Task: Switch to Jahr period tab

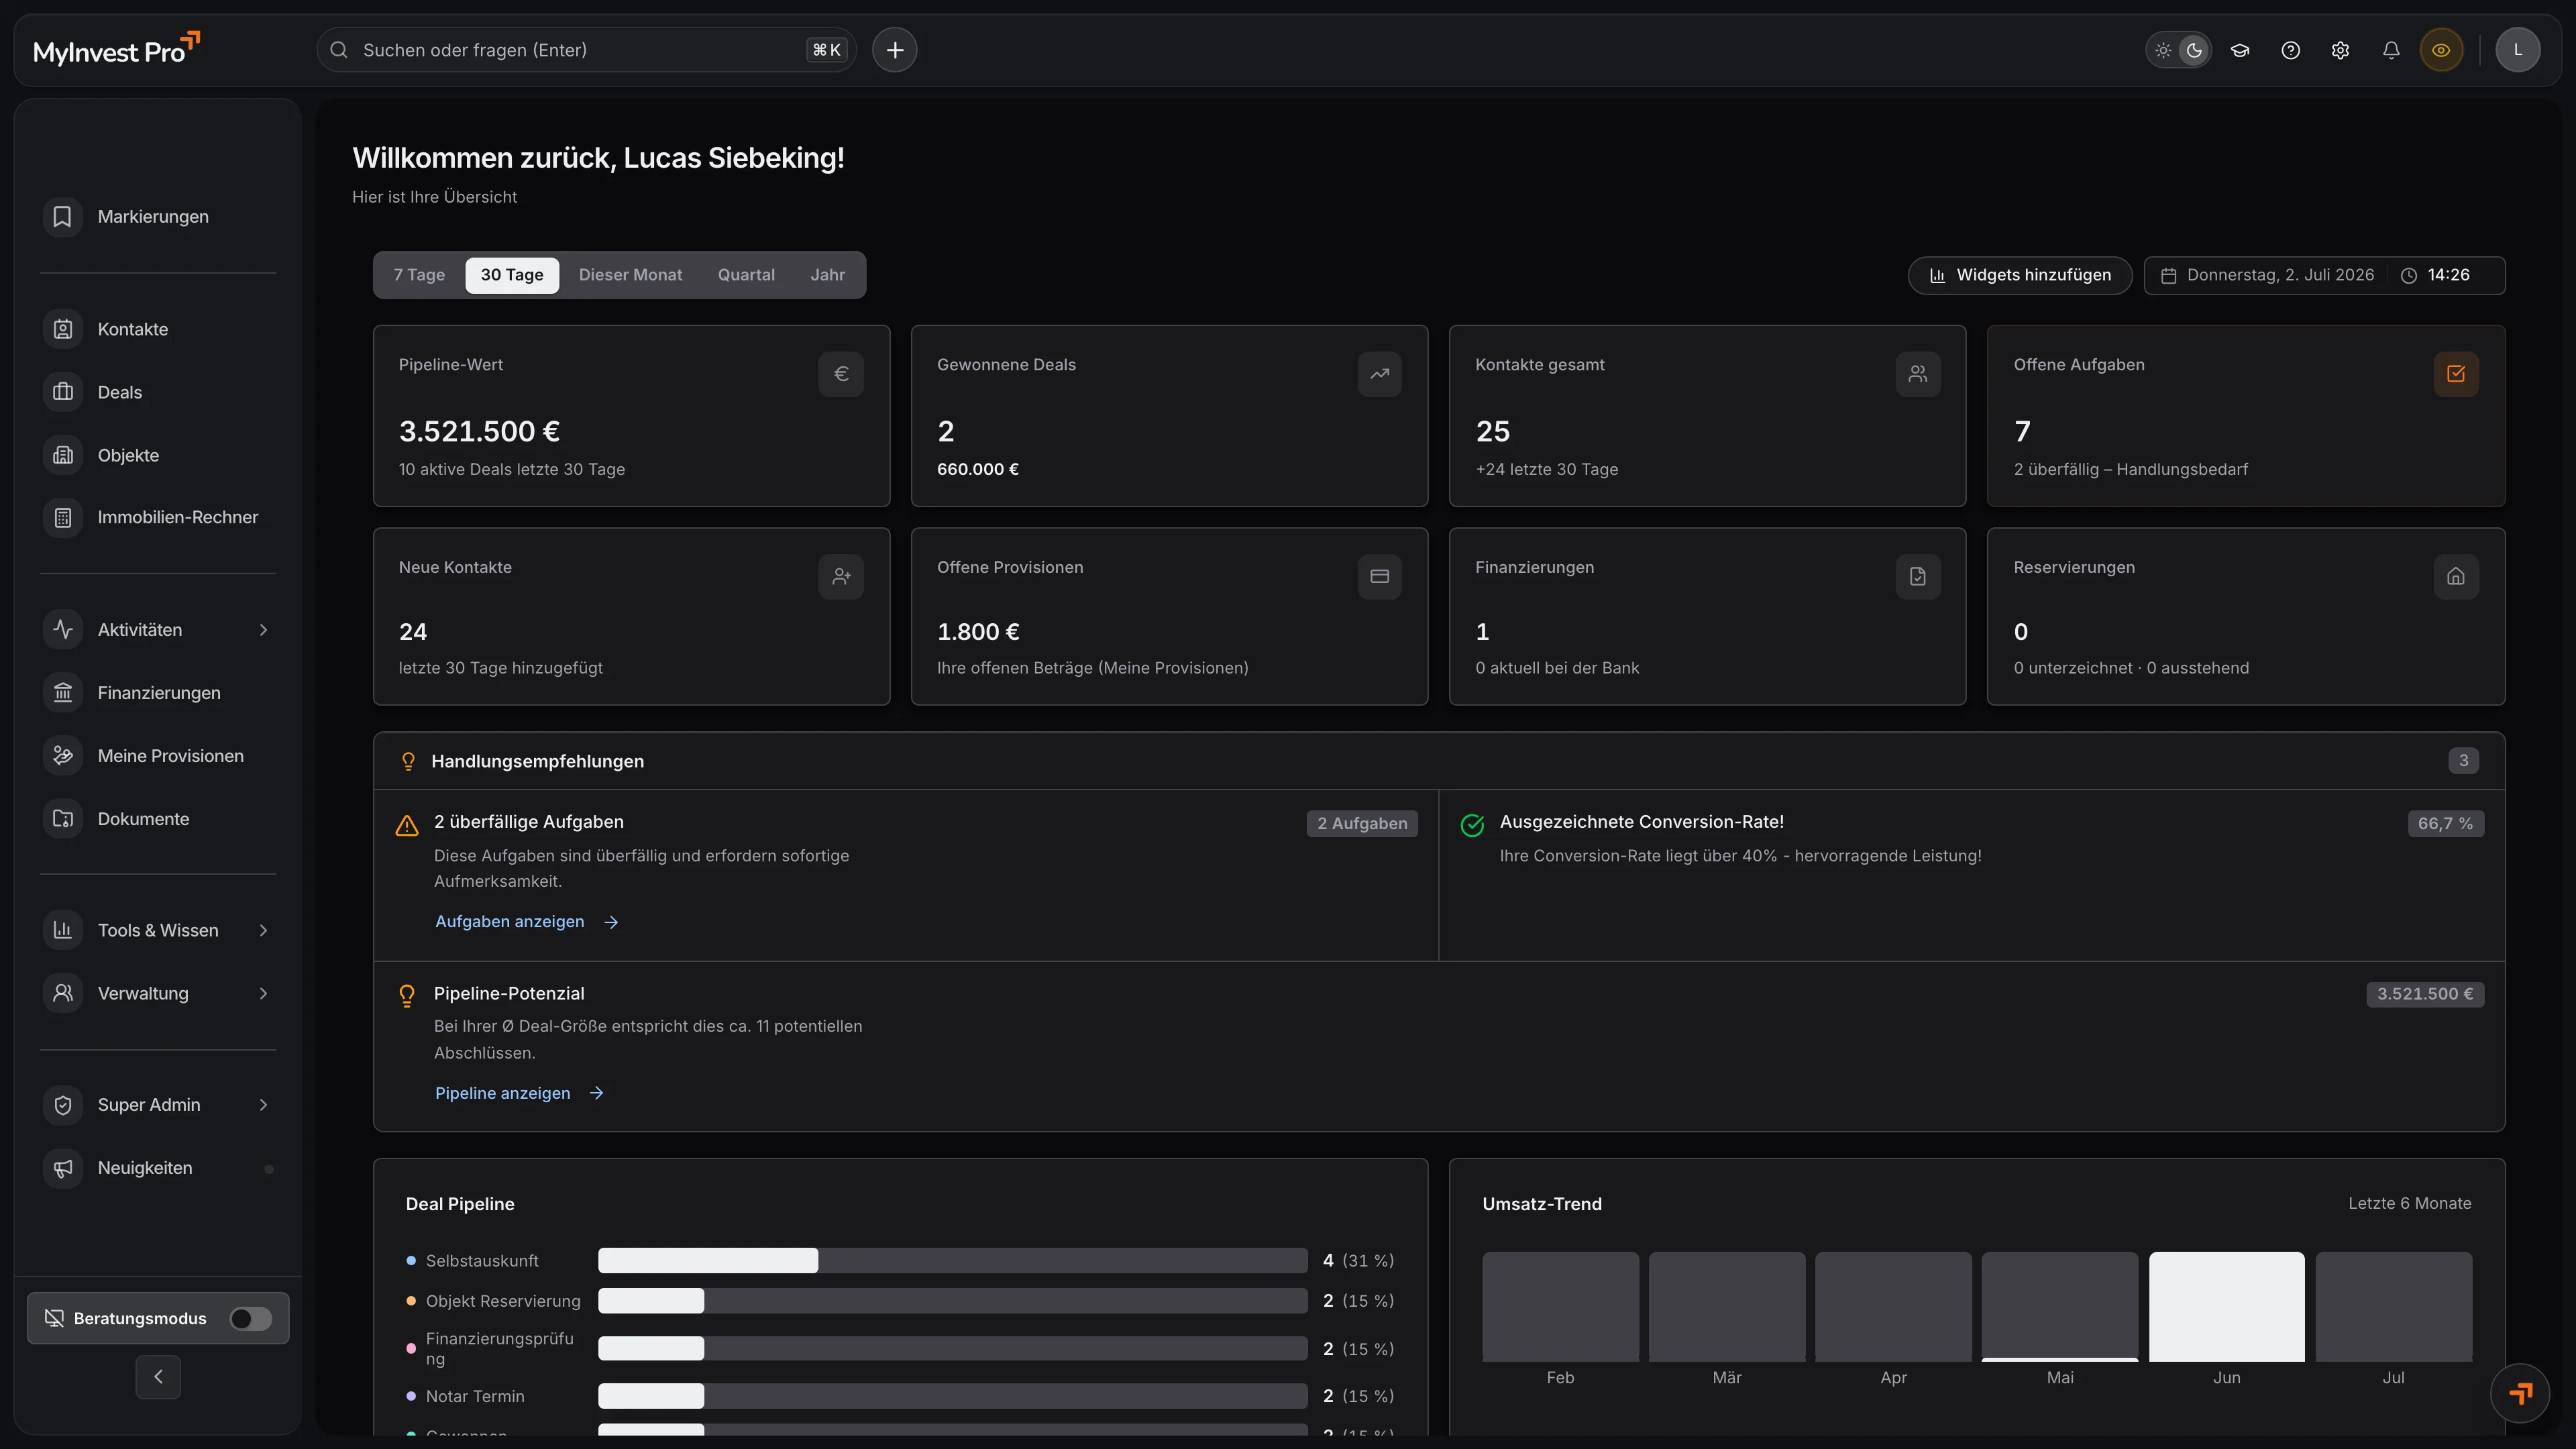Action: click(x=827, y=275)
